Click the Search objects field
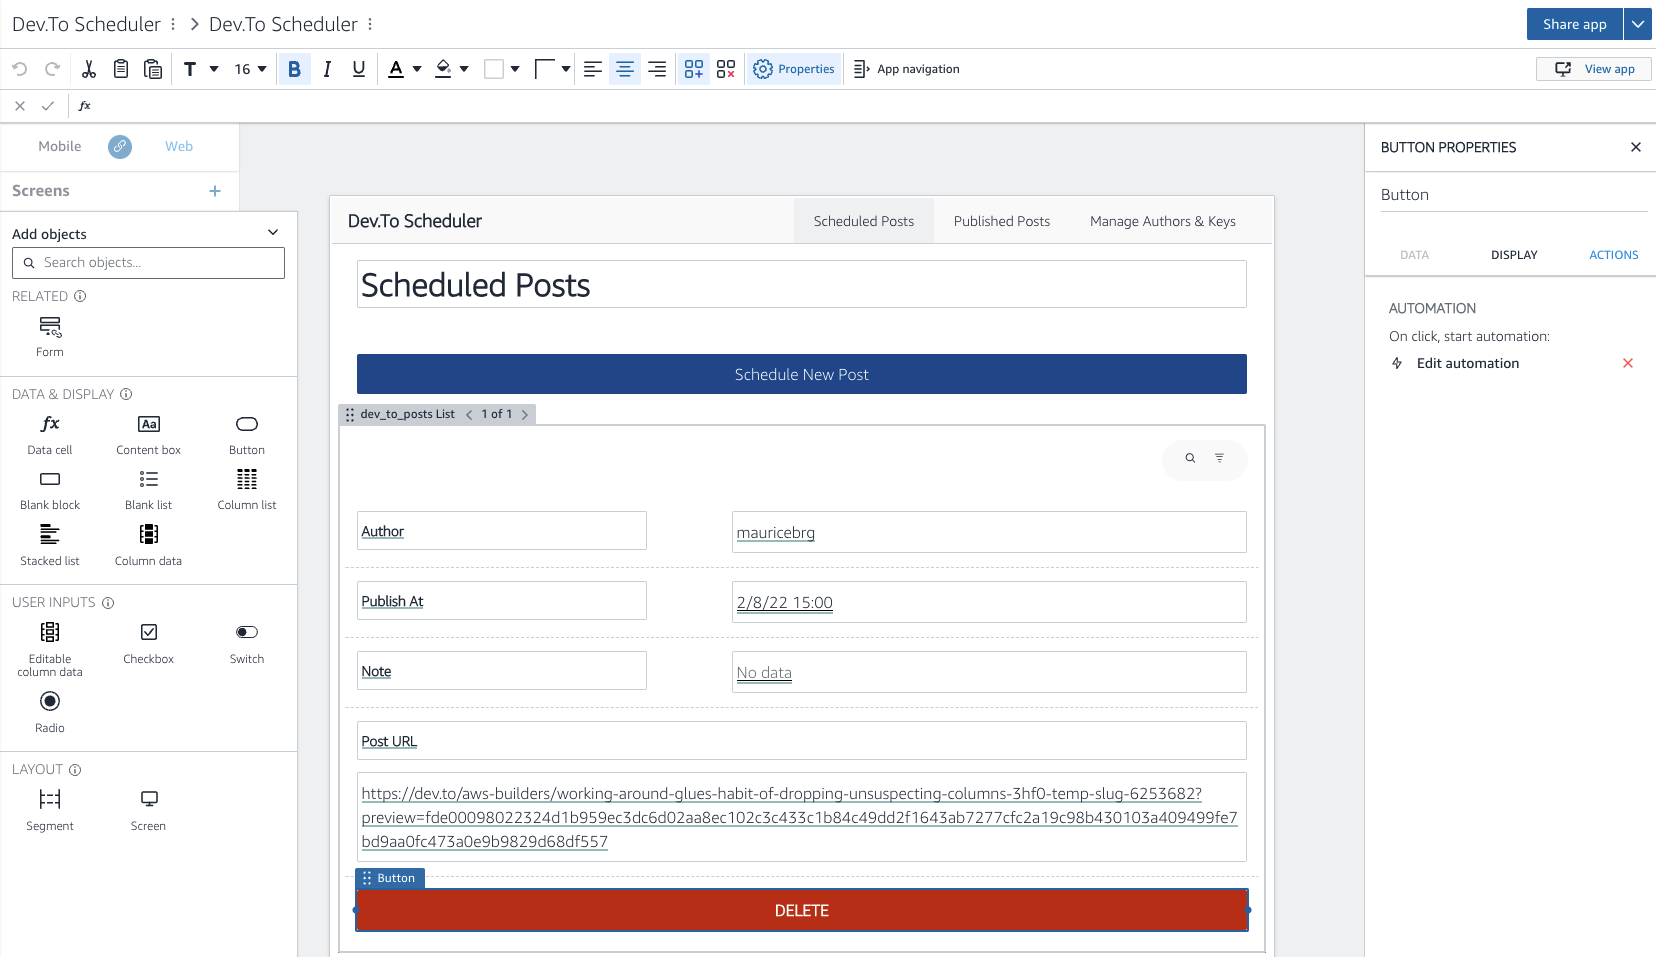The image size is (1656, 957). pos(148,263)
